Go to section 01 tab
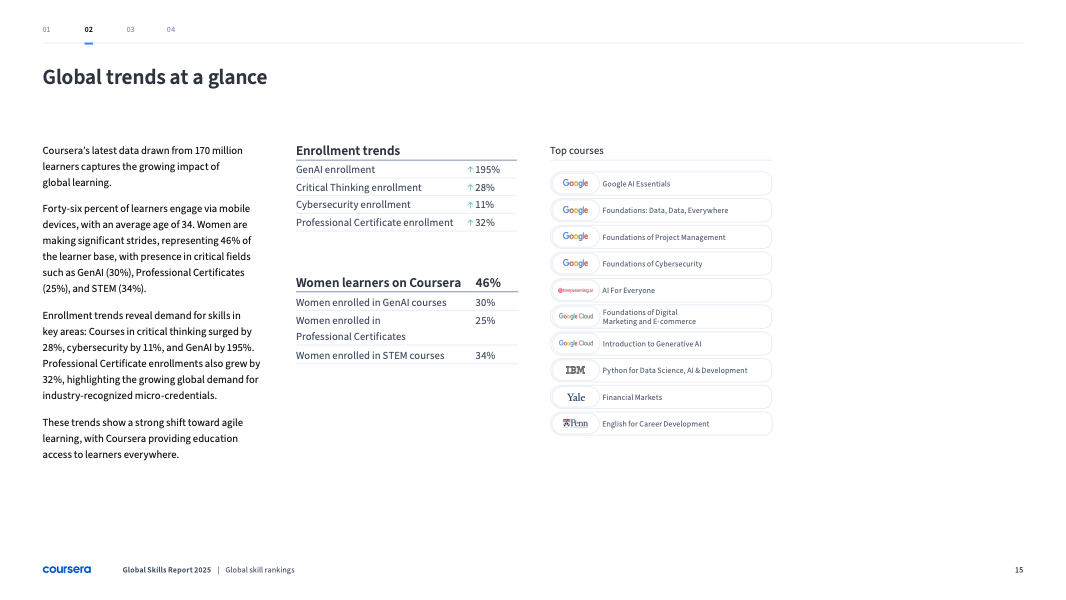The image size is (1066, 600). (46, 30)
